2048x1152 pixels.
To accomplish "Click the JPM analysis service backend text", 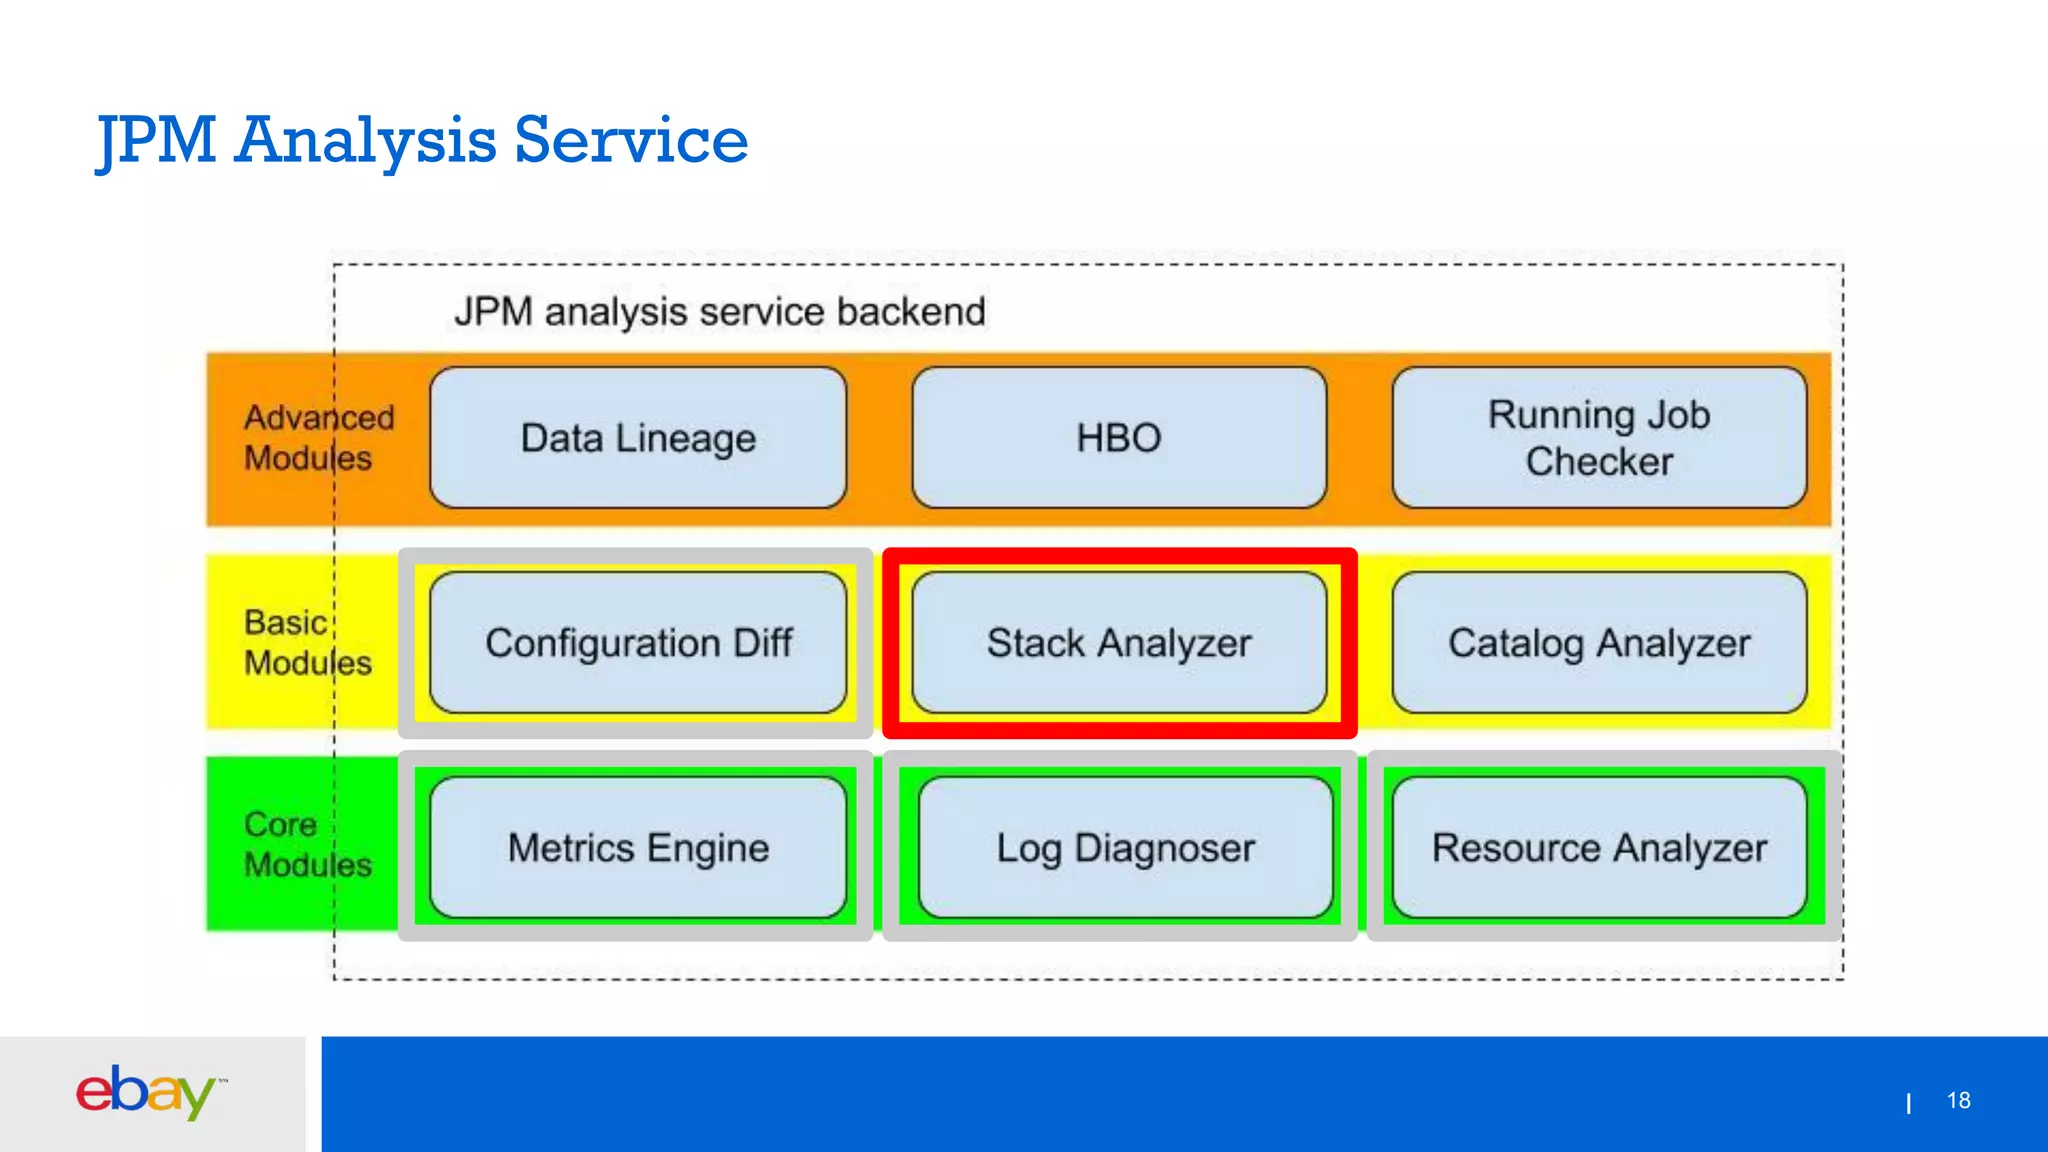I will point(720,312).
